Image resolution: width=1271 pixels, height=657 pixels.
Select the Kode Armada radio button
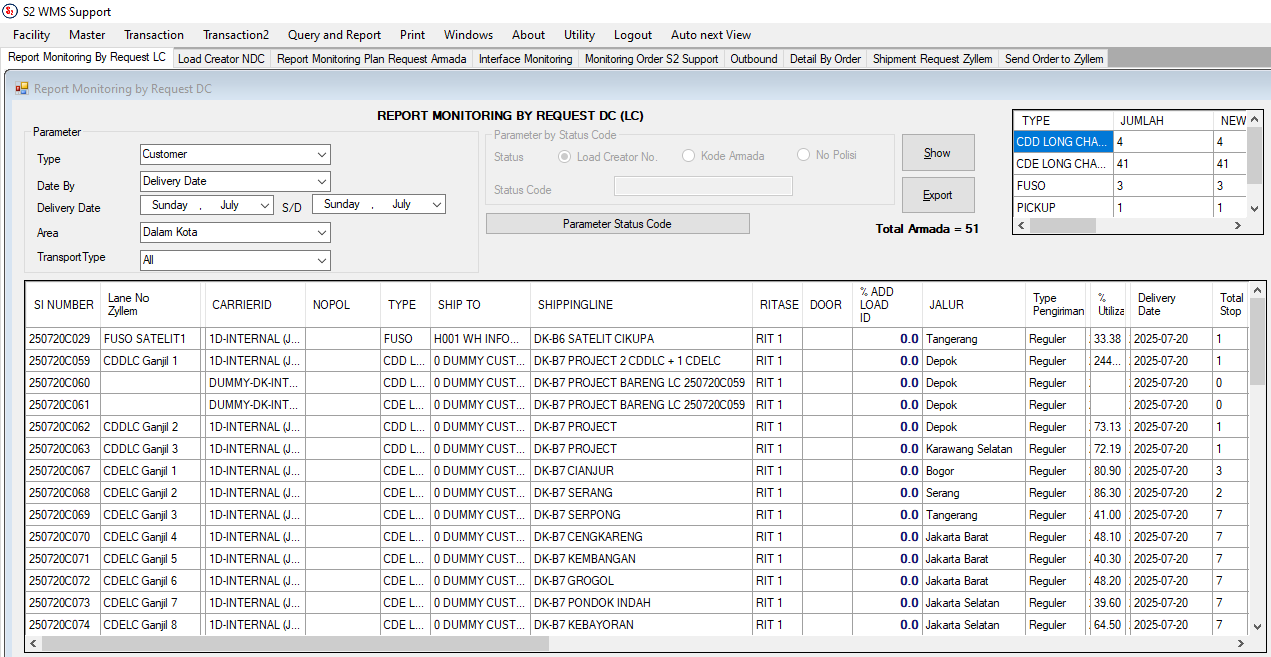(688, 156)
